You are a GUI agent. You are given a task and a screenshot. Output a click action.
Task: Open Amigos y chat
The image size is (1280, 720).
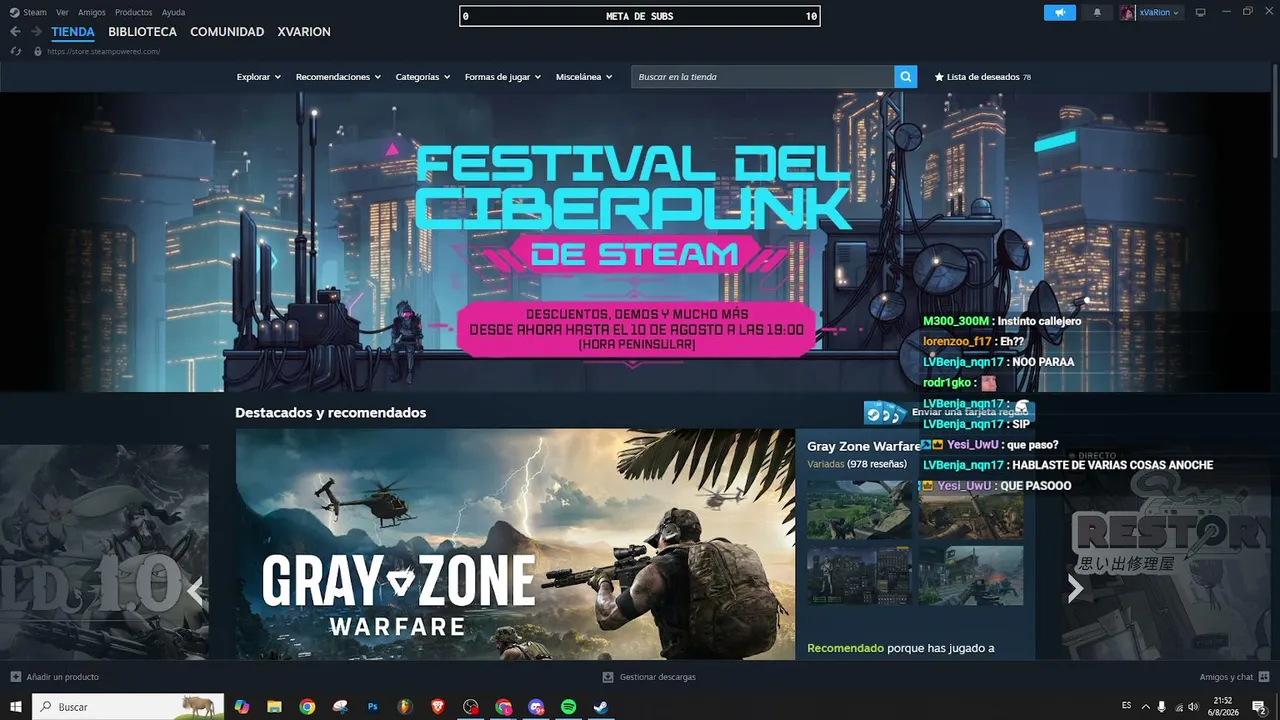[1227, 677]
